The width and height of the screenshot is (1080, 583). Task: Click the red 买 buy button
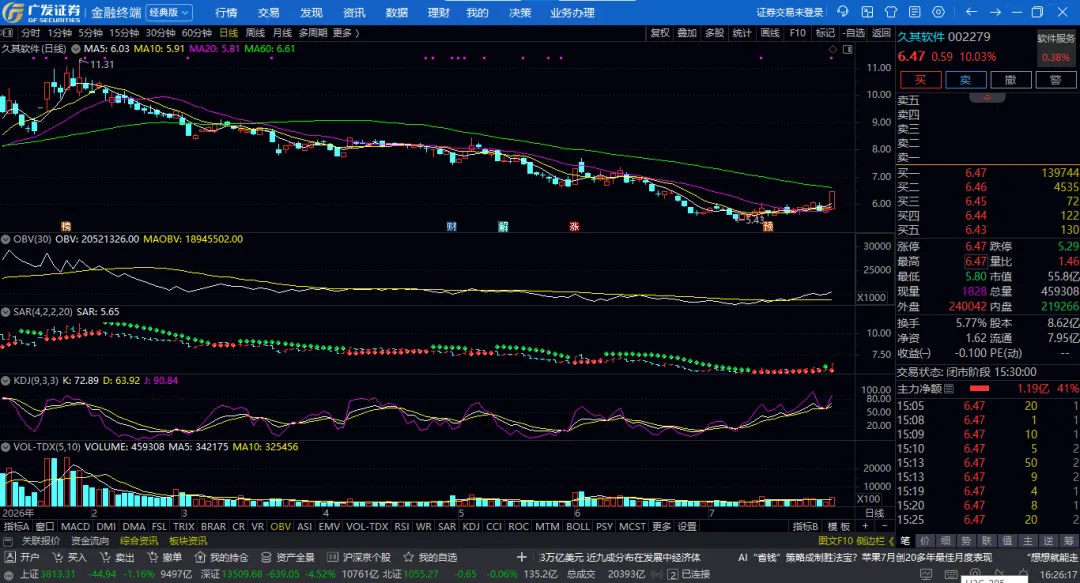click(920, 80)
